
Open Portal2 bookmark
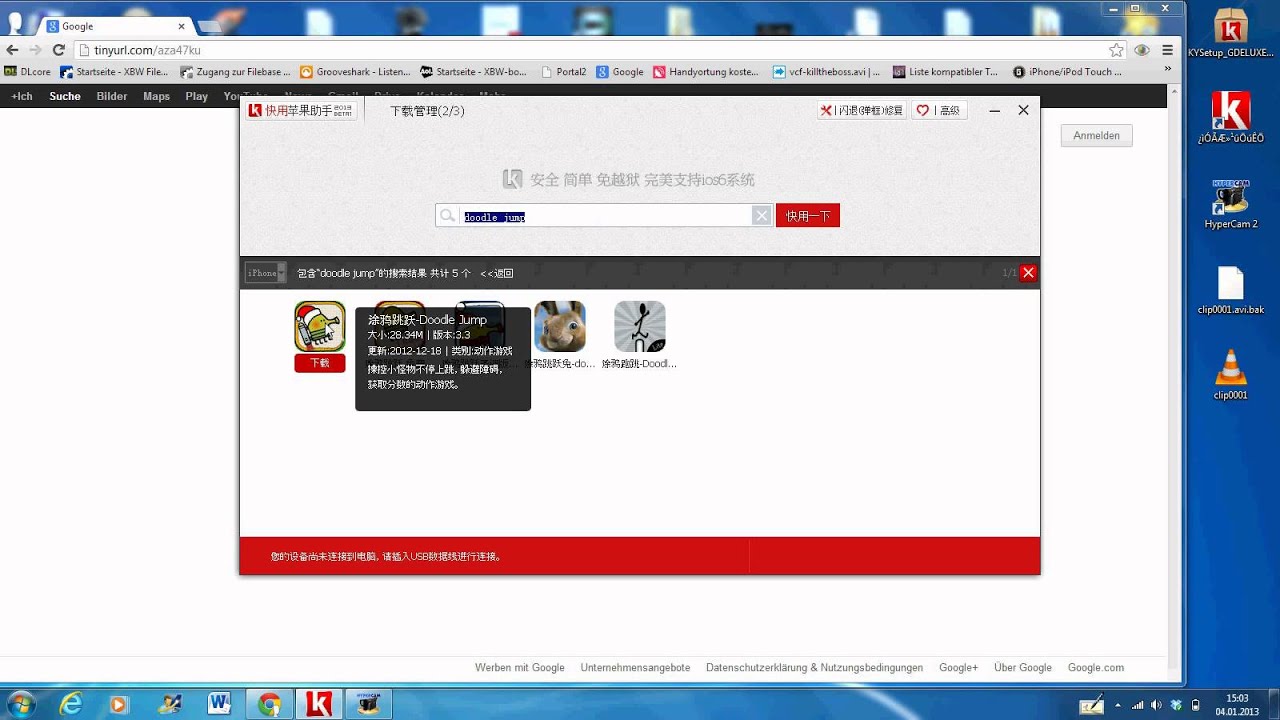coord(563,72)
